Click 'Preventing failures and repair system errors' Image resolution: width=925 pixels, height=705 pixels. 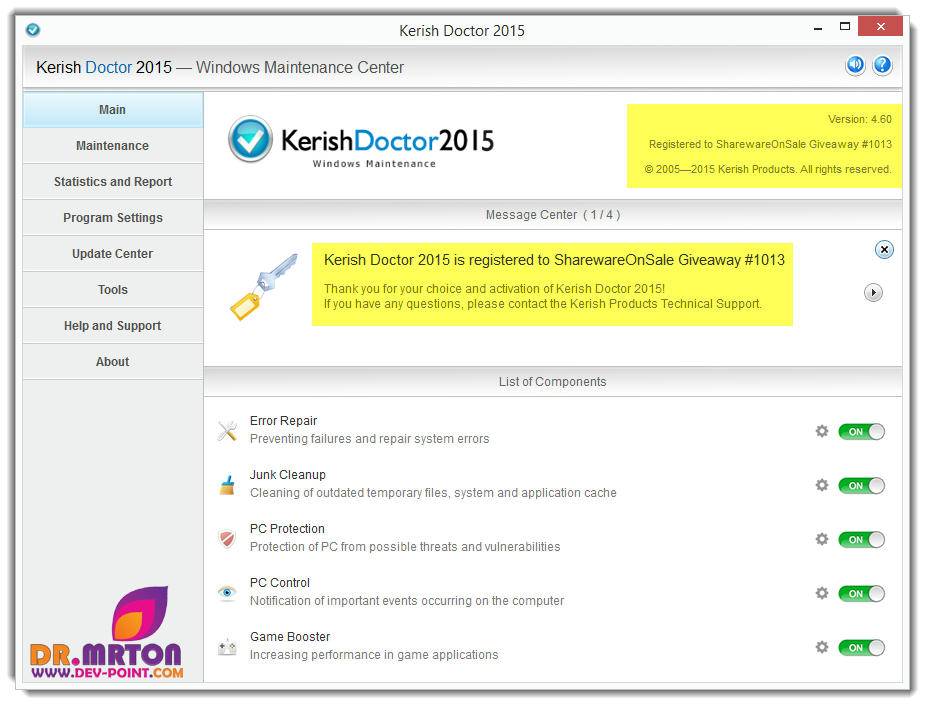point(369,439)
